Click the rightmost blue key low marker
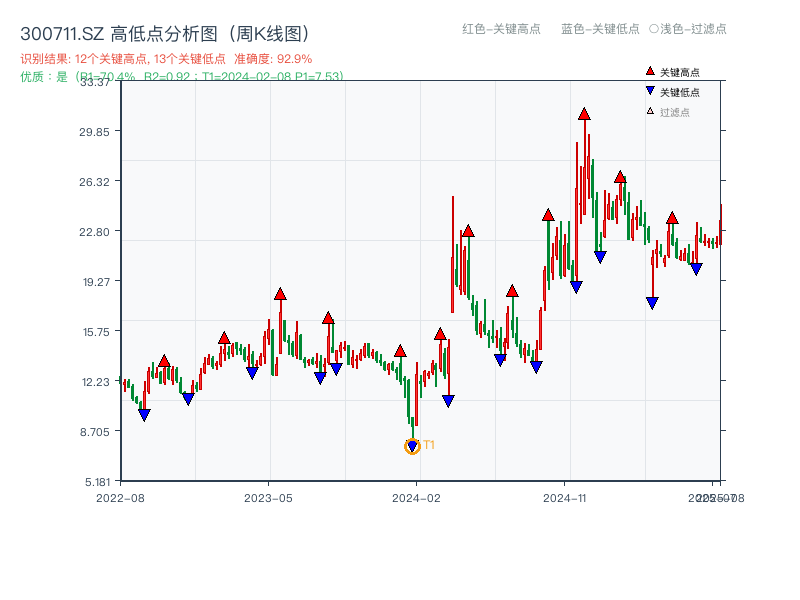The width and height of the screenshot is (800, 600). (x=696, y=269)
